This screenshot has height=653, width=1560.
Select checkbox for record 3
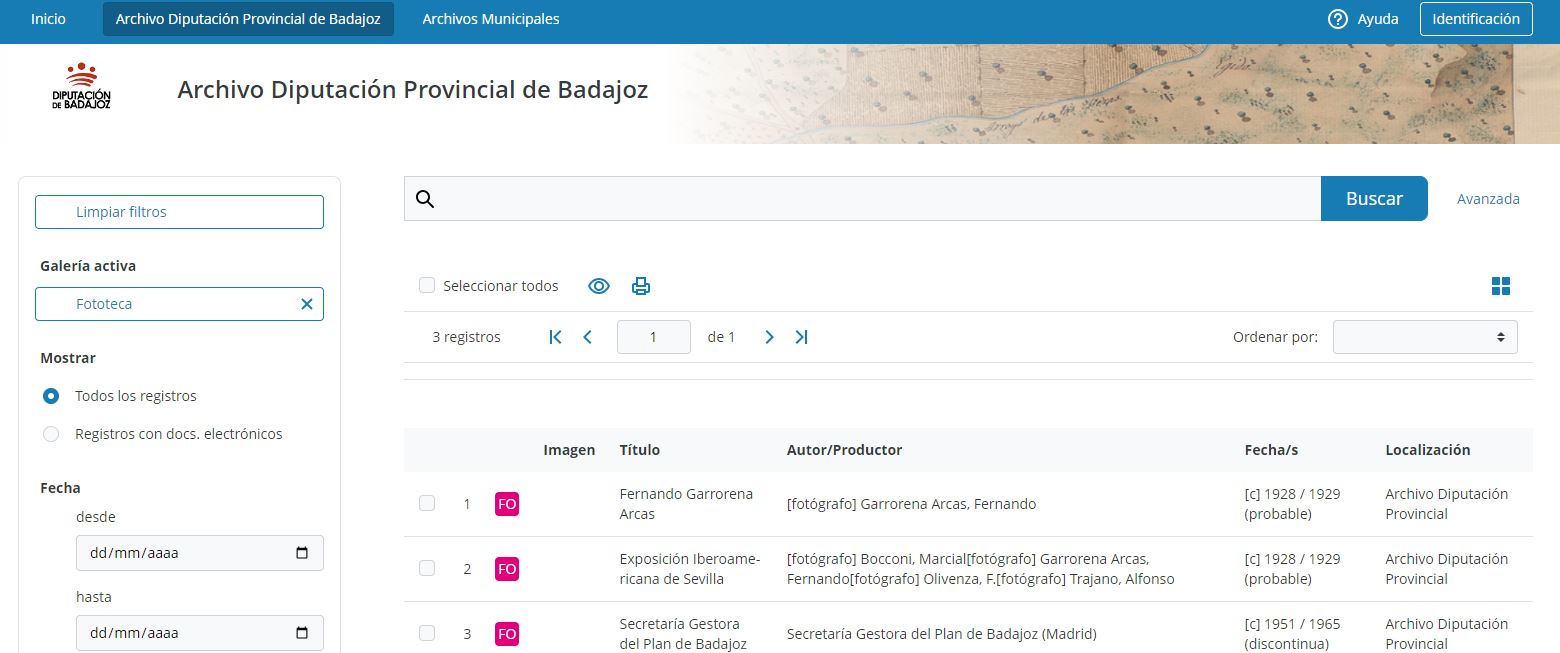coord(427,634)
